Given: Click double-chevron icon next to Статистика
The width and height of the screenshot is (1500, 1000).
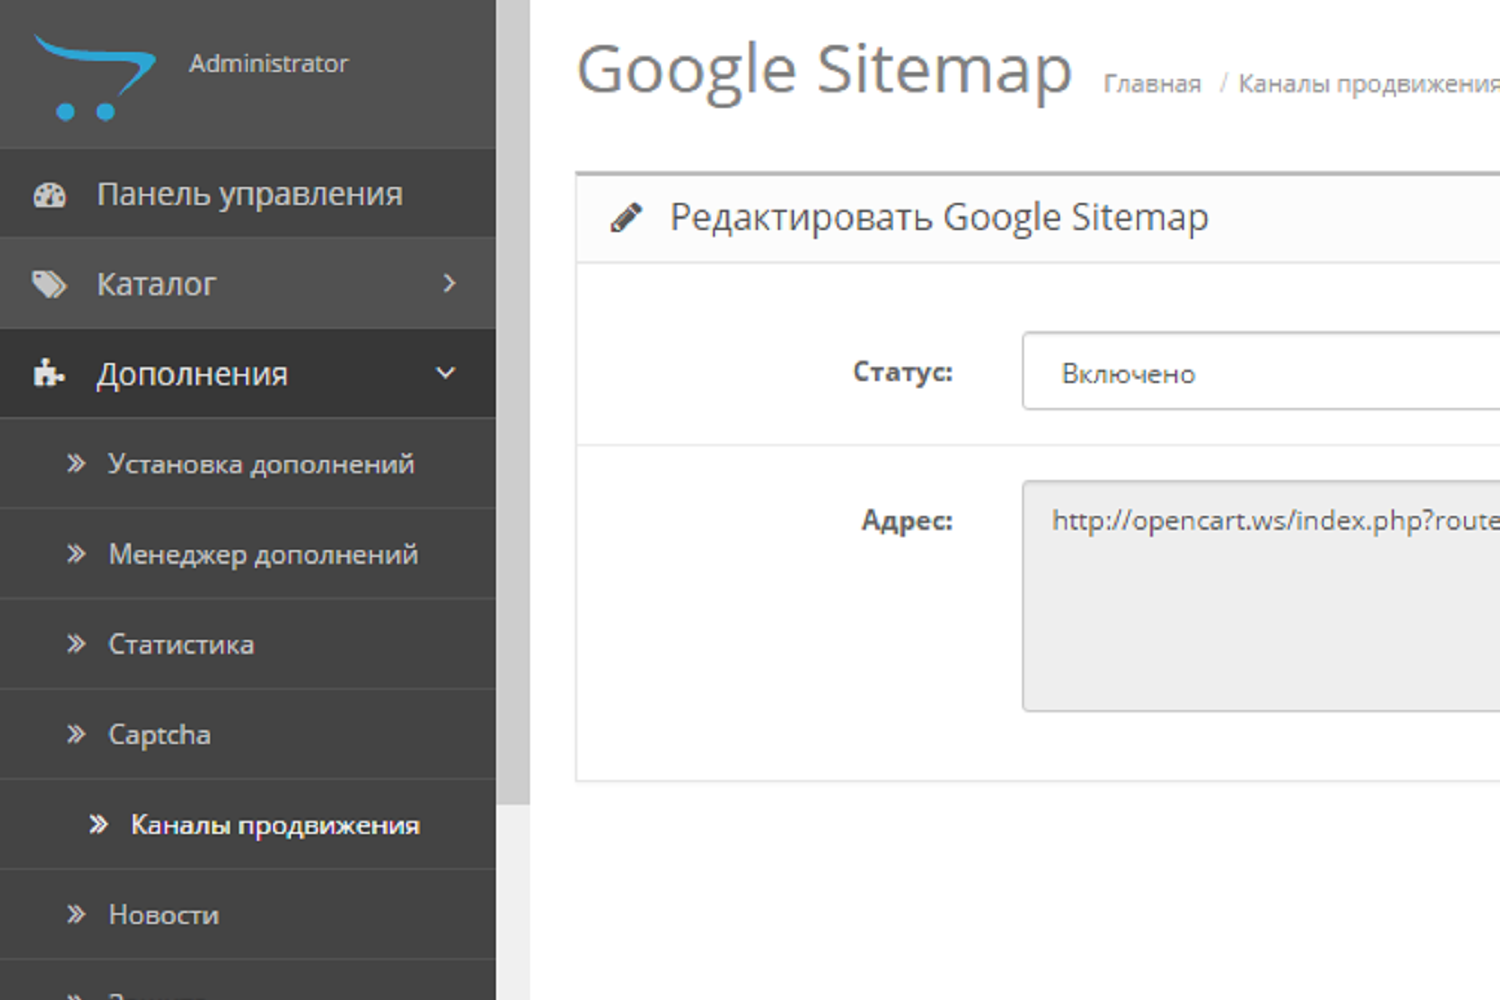Looking at the screenshot, I should coord(76,643).
